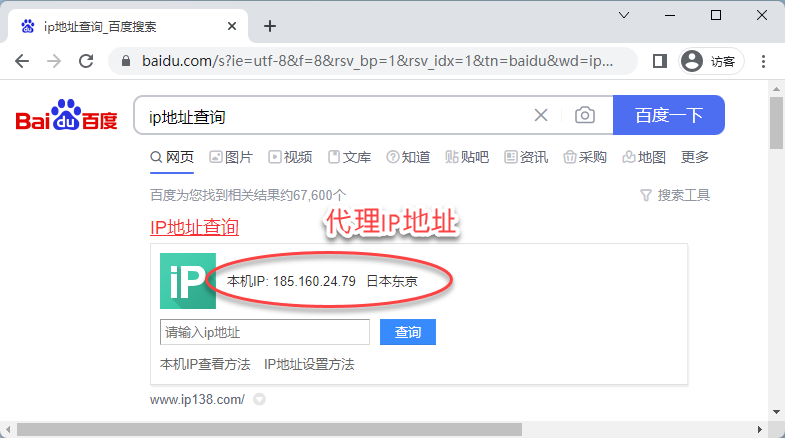Expand the 更多 tab options
Screen dimensions: 785x438
[x=695, y=157]
